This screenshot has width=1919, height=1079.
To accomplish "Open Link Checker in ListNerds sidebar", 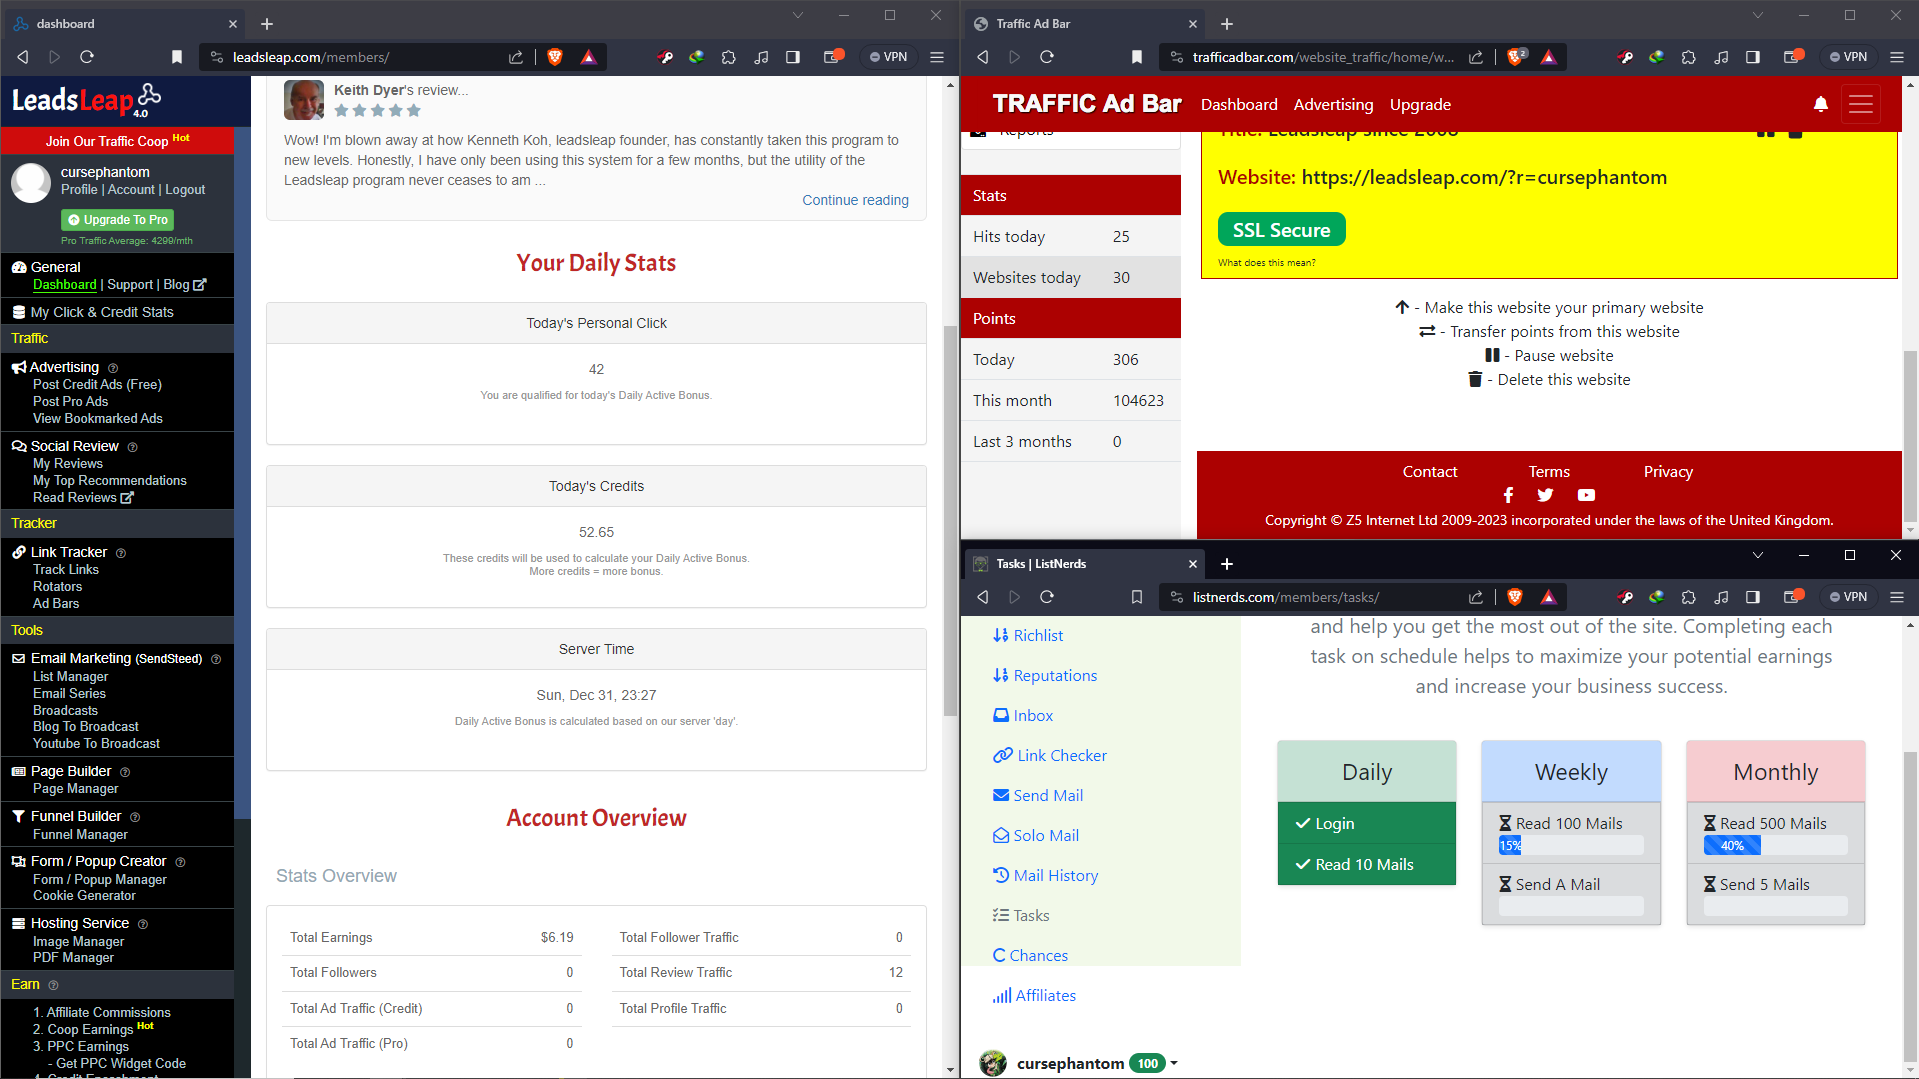I will (1050, 755).
